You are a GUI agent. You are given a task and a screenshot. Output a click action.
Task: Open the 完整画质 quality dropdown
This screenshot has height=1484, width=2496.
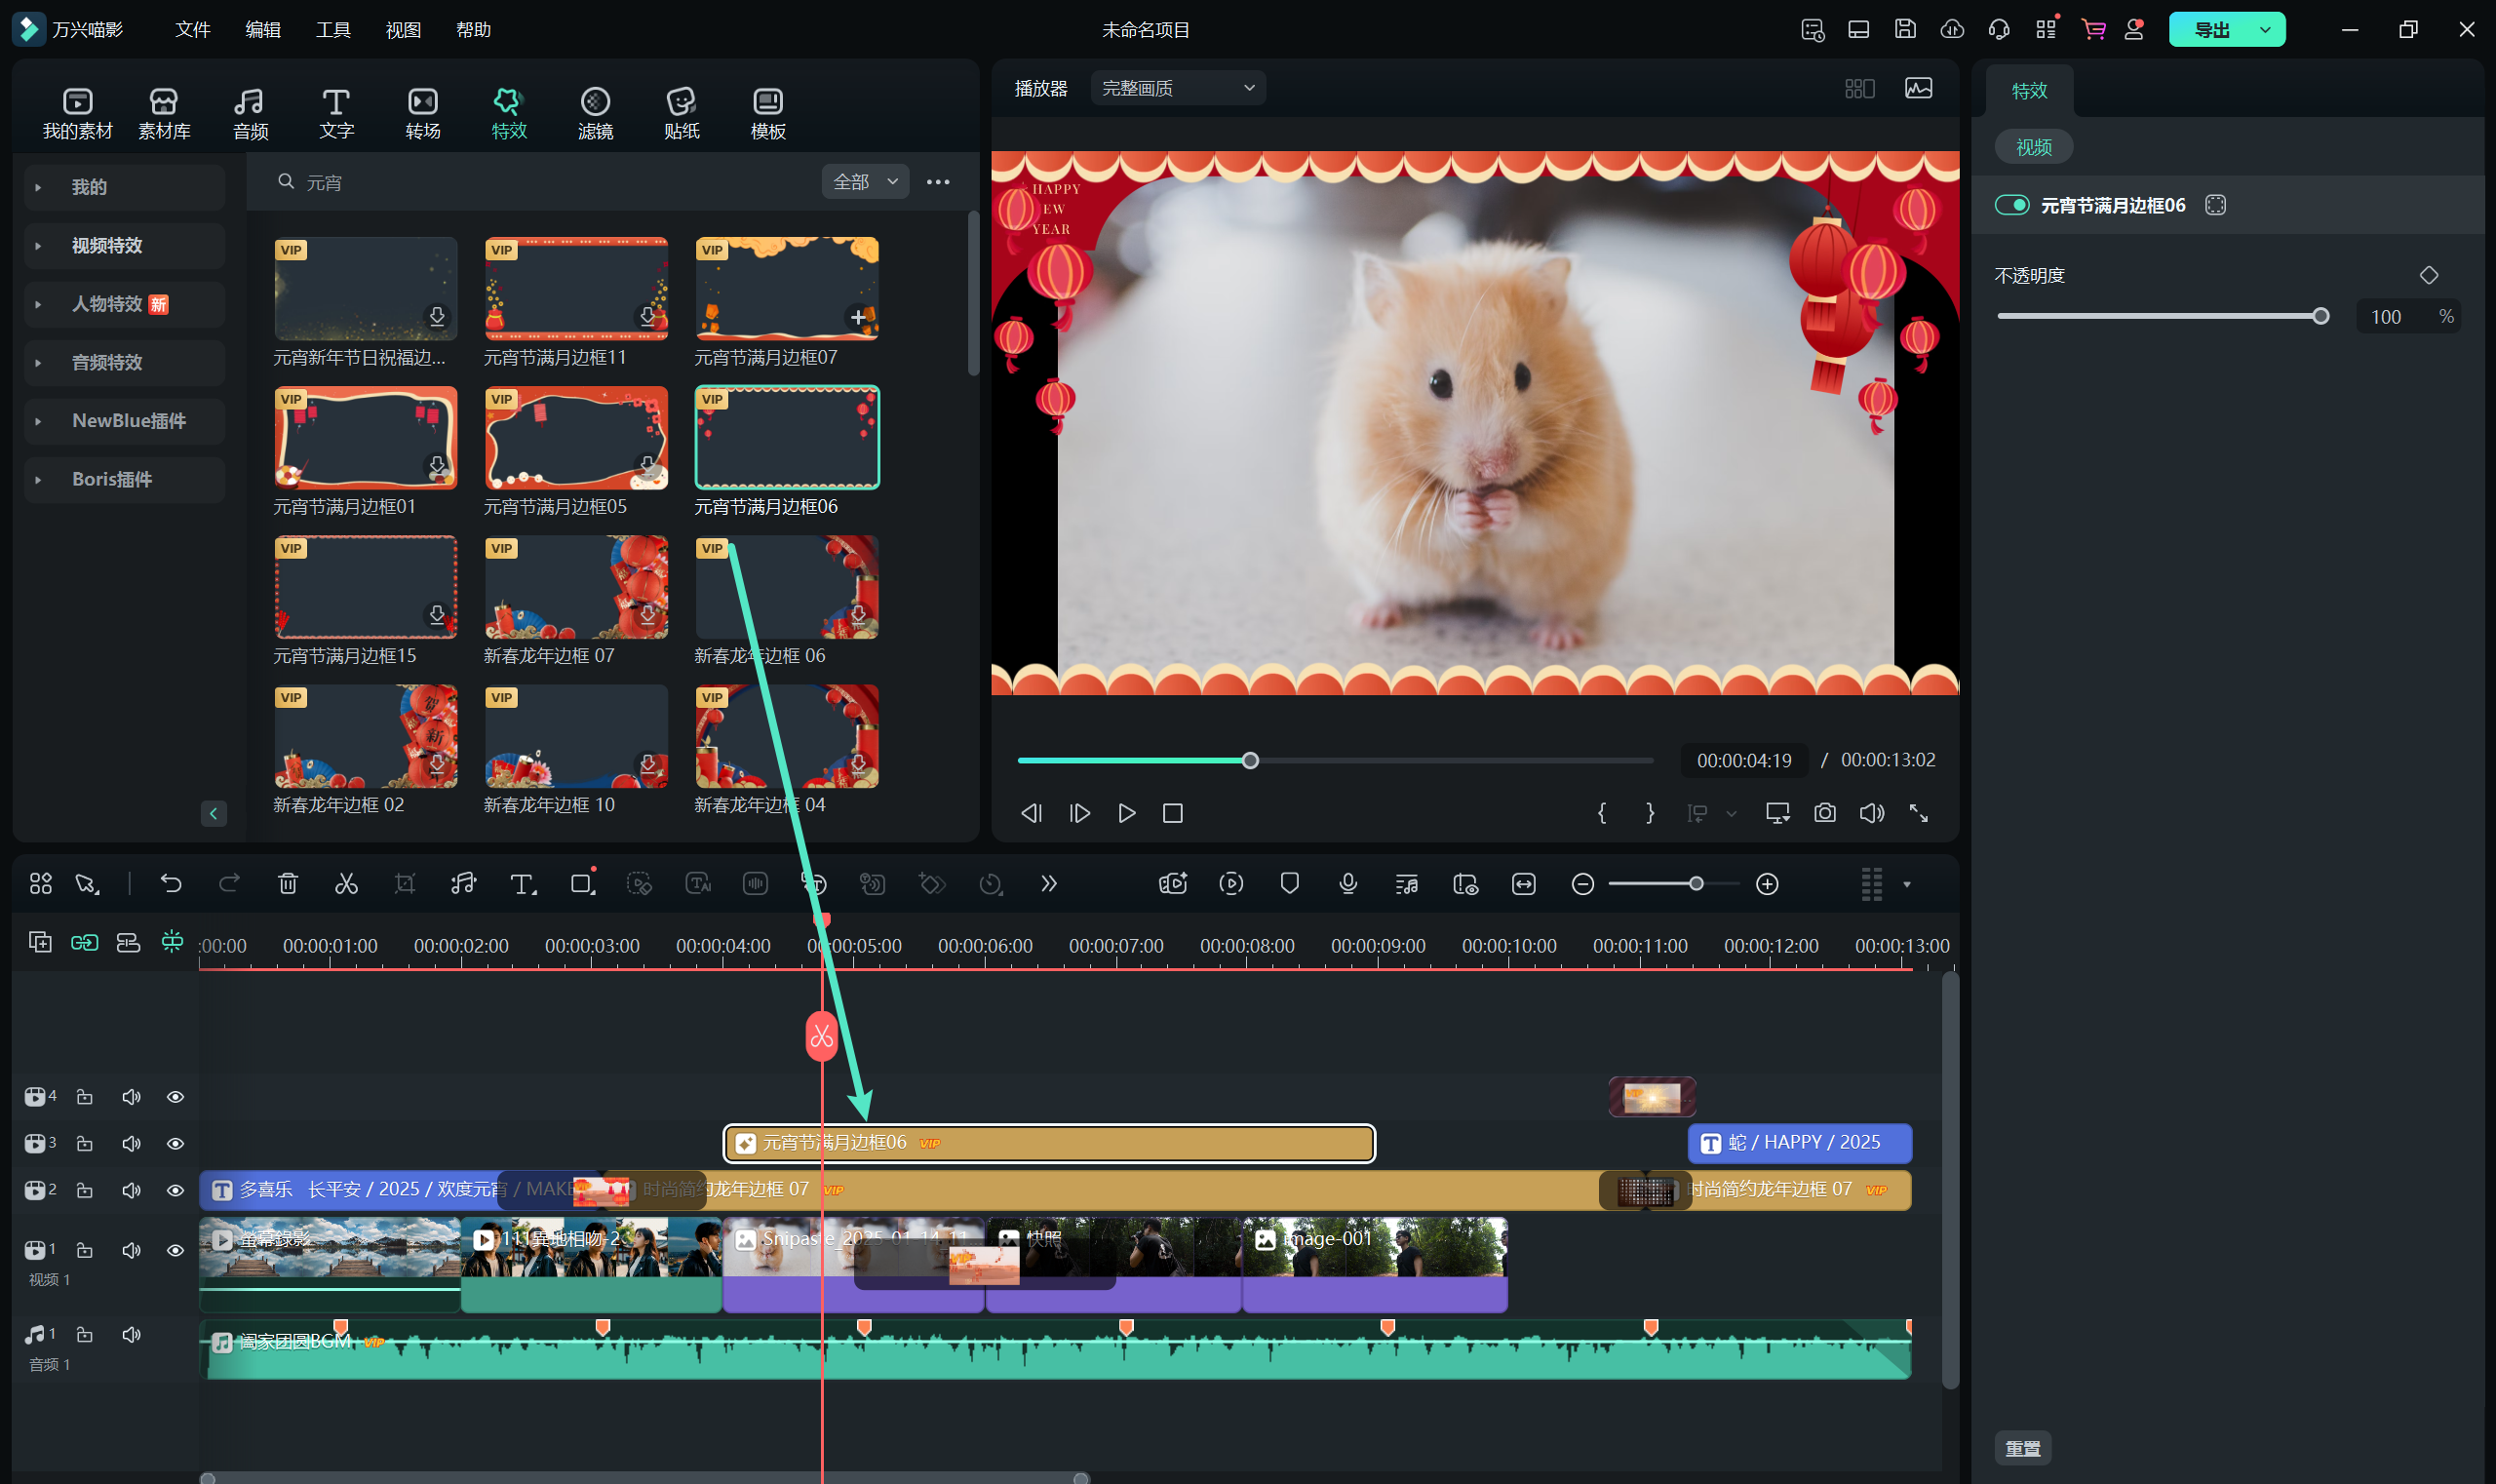(x=1178, y=88)
